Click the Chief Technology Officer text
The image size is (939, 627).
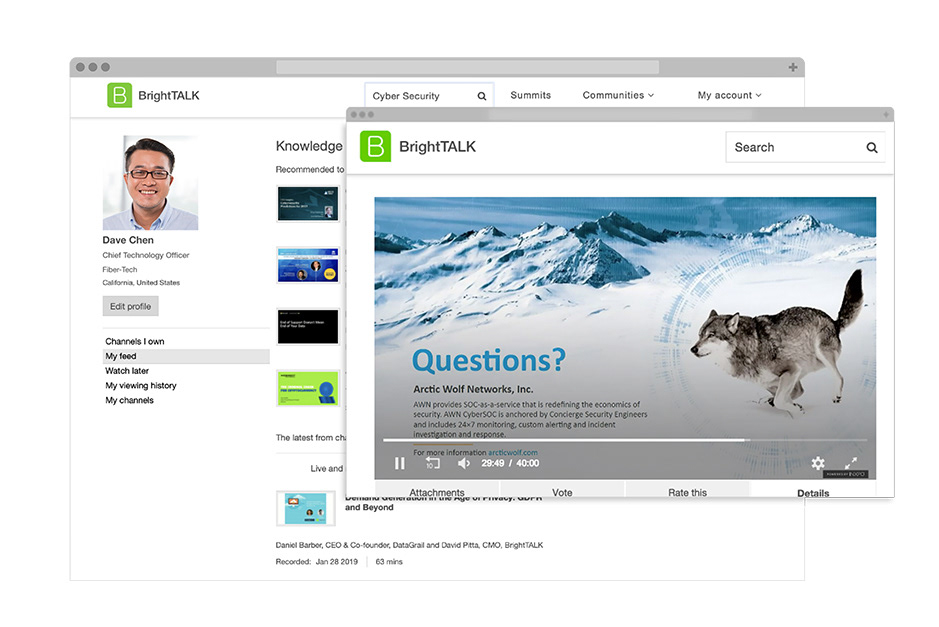coord(146,255)
